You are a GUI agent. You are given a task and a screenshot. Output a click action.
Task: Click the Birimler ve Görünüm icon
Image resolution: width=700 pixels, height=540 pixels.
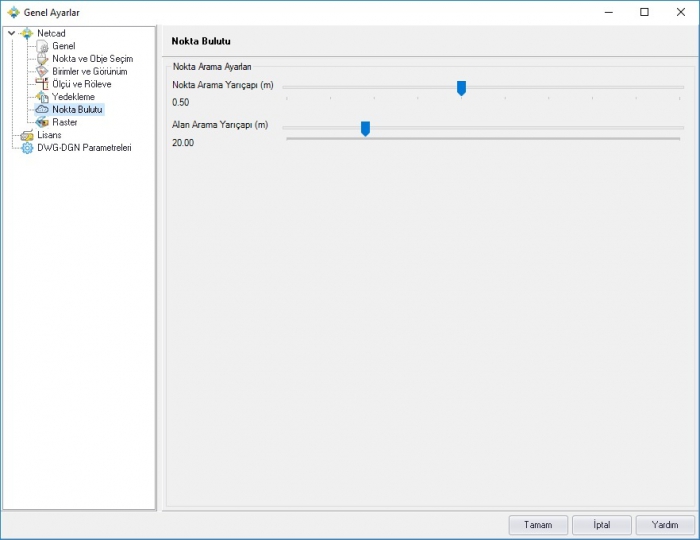42,71
